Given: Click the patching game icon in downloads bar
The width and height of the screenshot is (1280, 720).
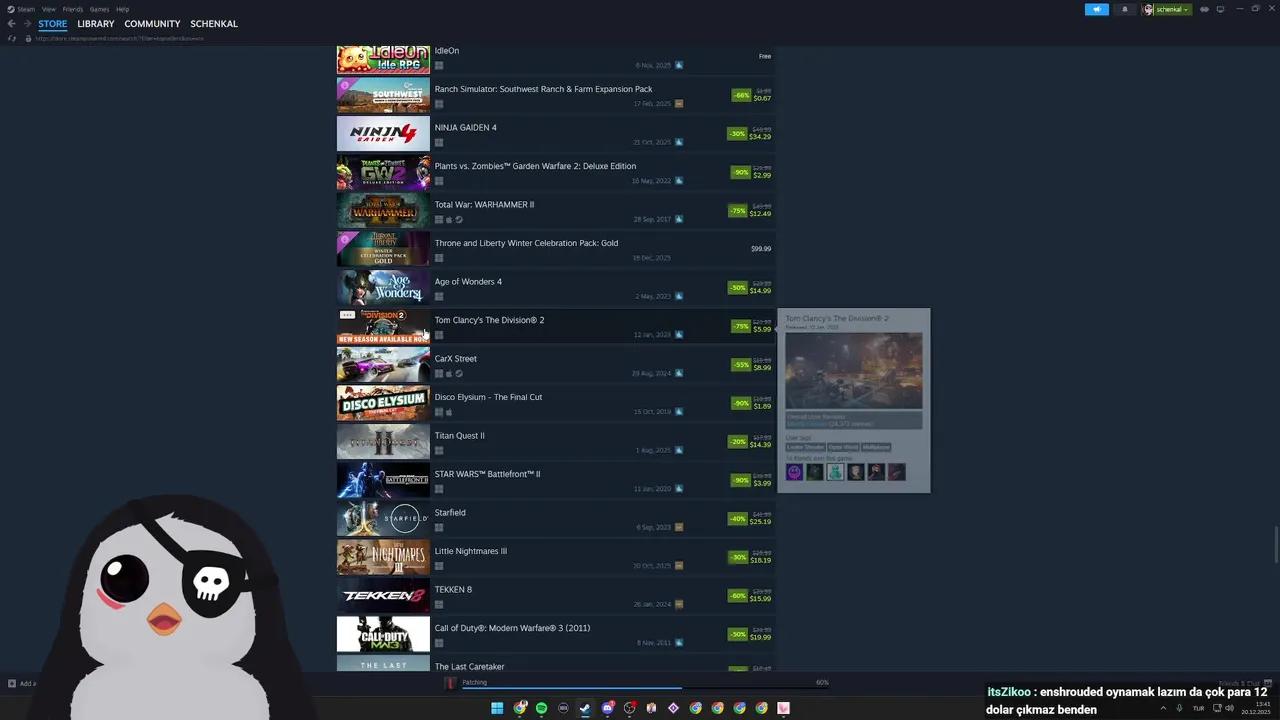Looking at the screenshot, I should (450, 683).
